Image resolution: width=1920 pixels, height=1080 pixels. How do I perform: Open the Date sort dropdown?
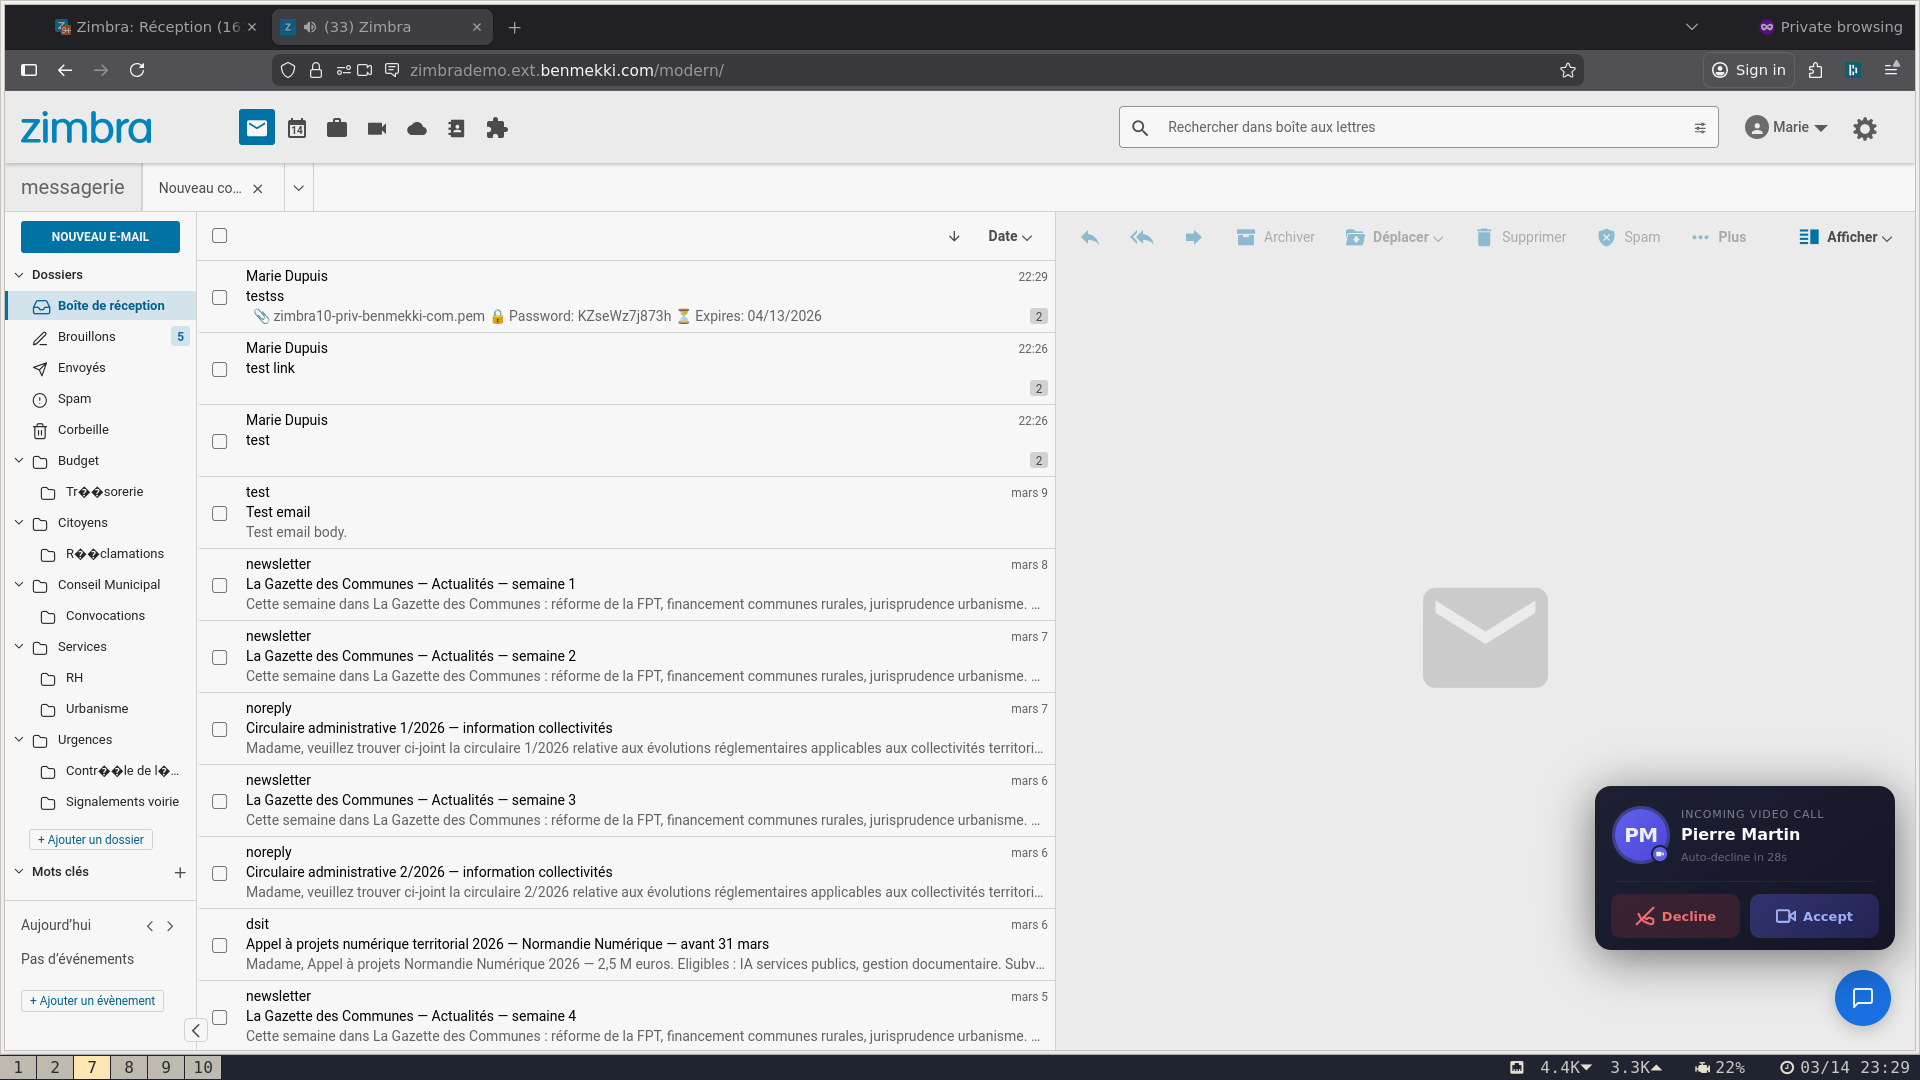pos(1010,236)
